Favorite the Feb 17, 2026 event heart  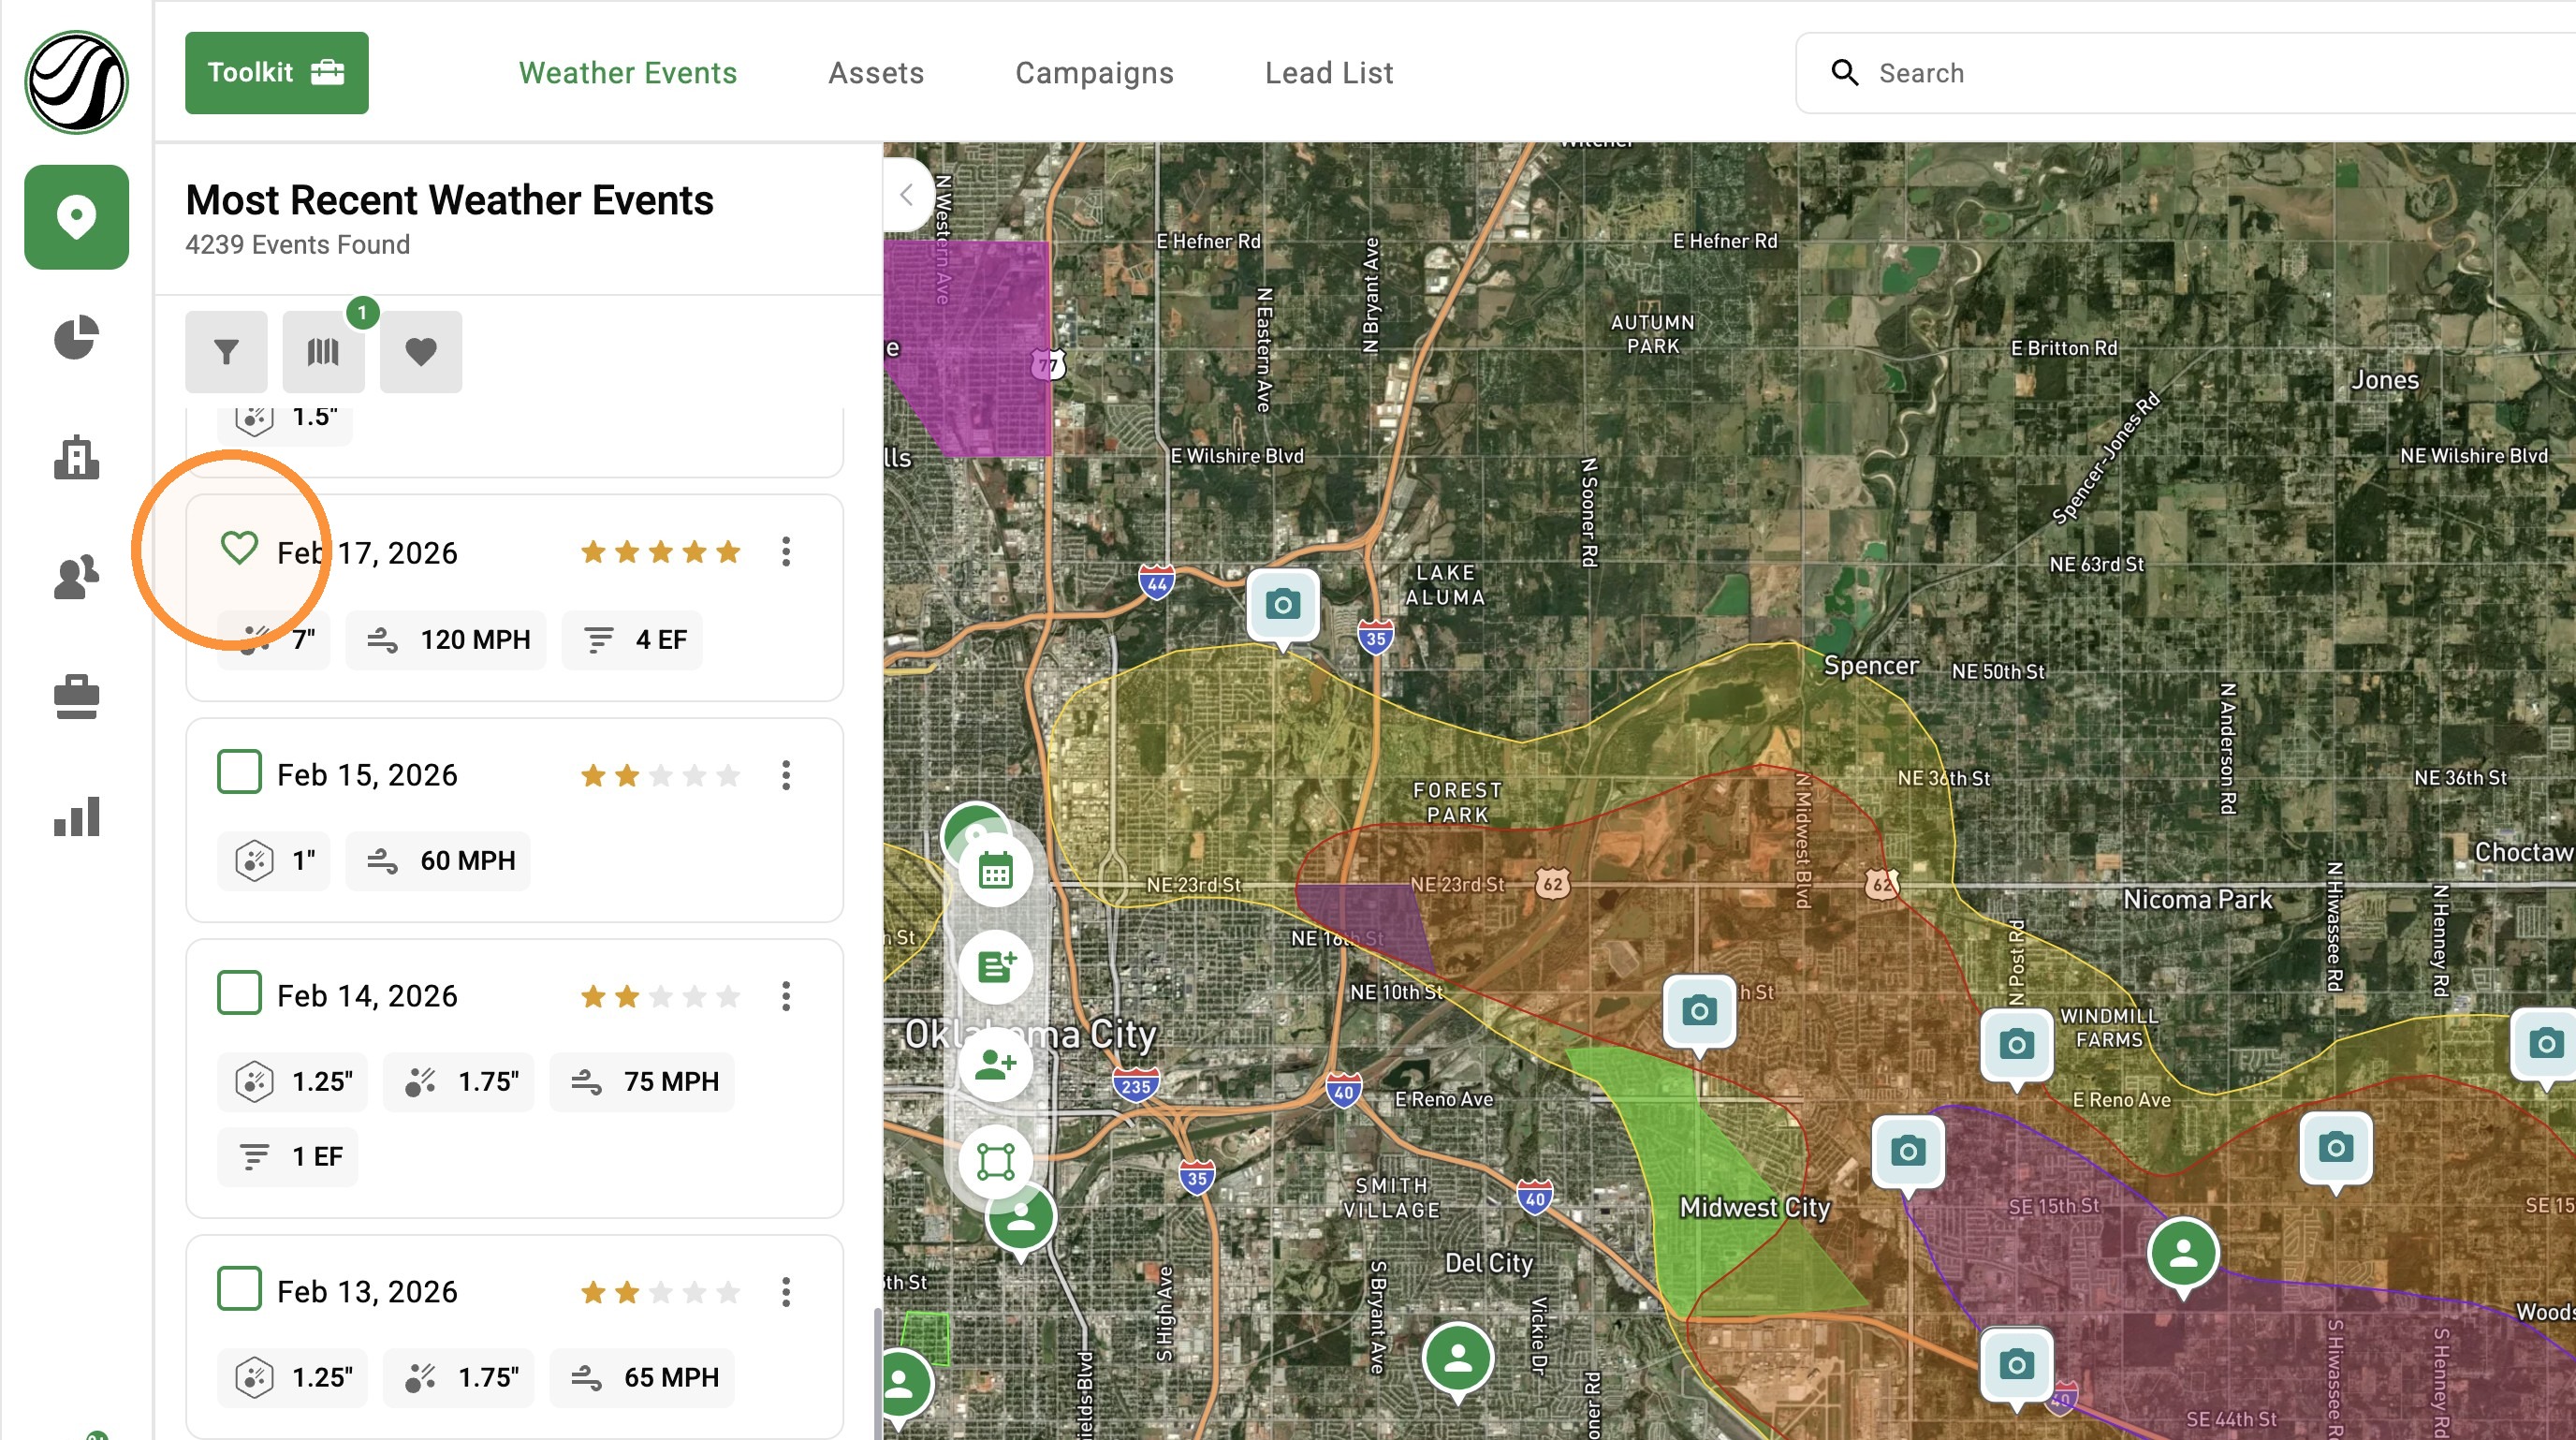[239, 548]
